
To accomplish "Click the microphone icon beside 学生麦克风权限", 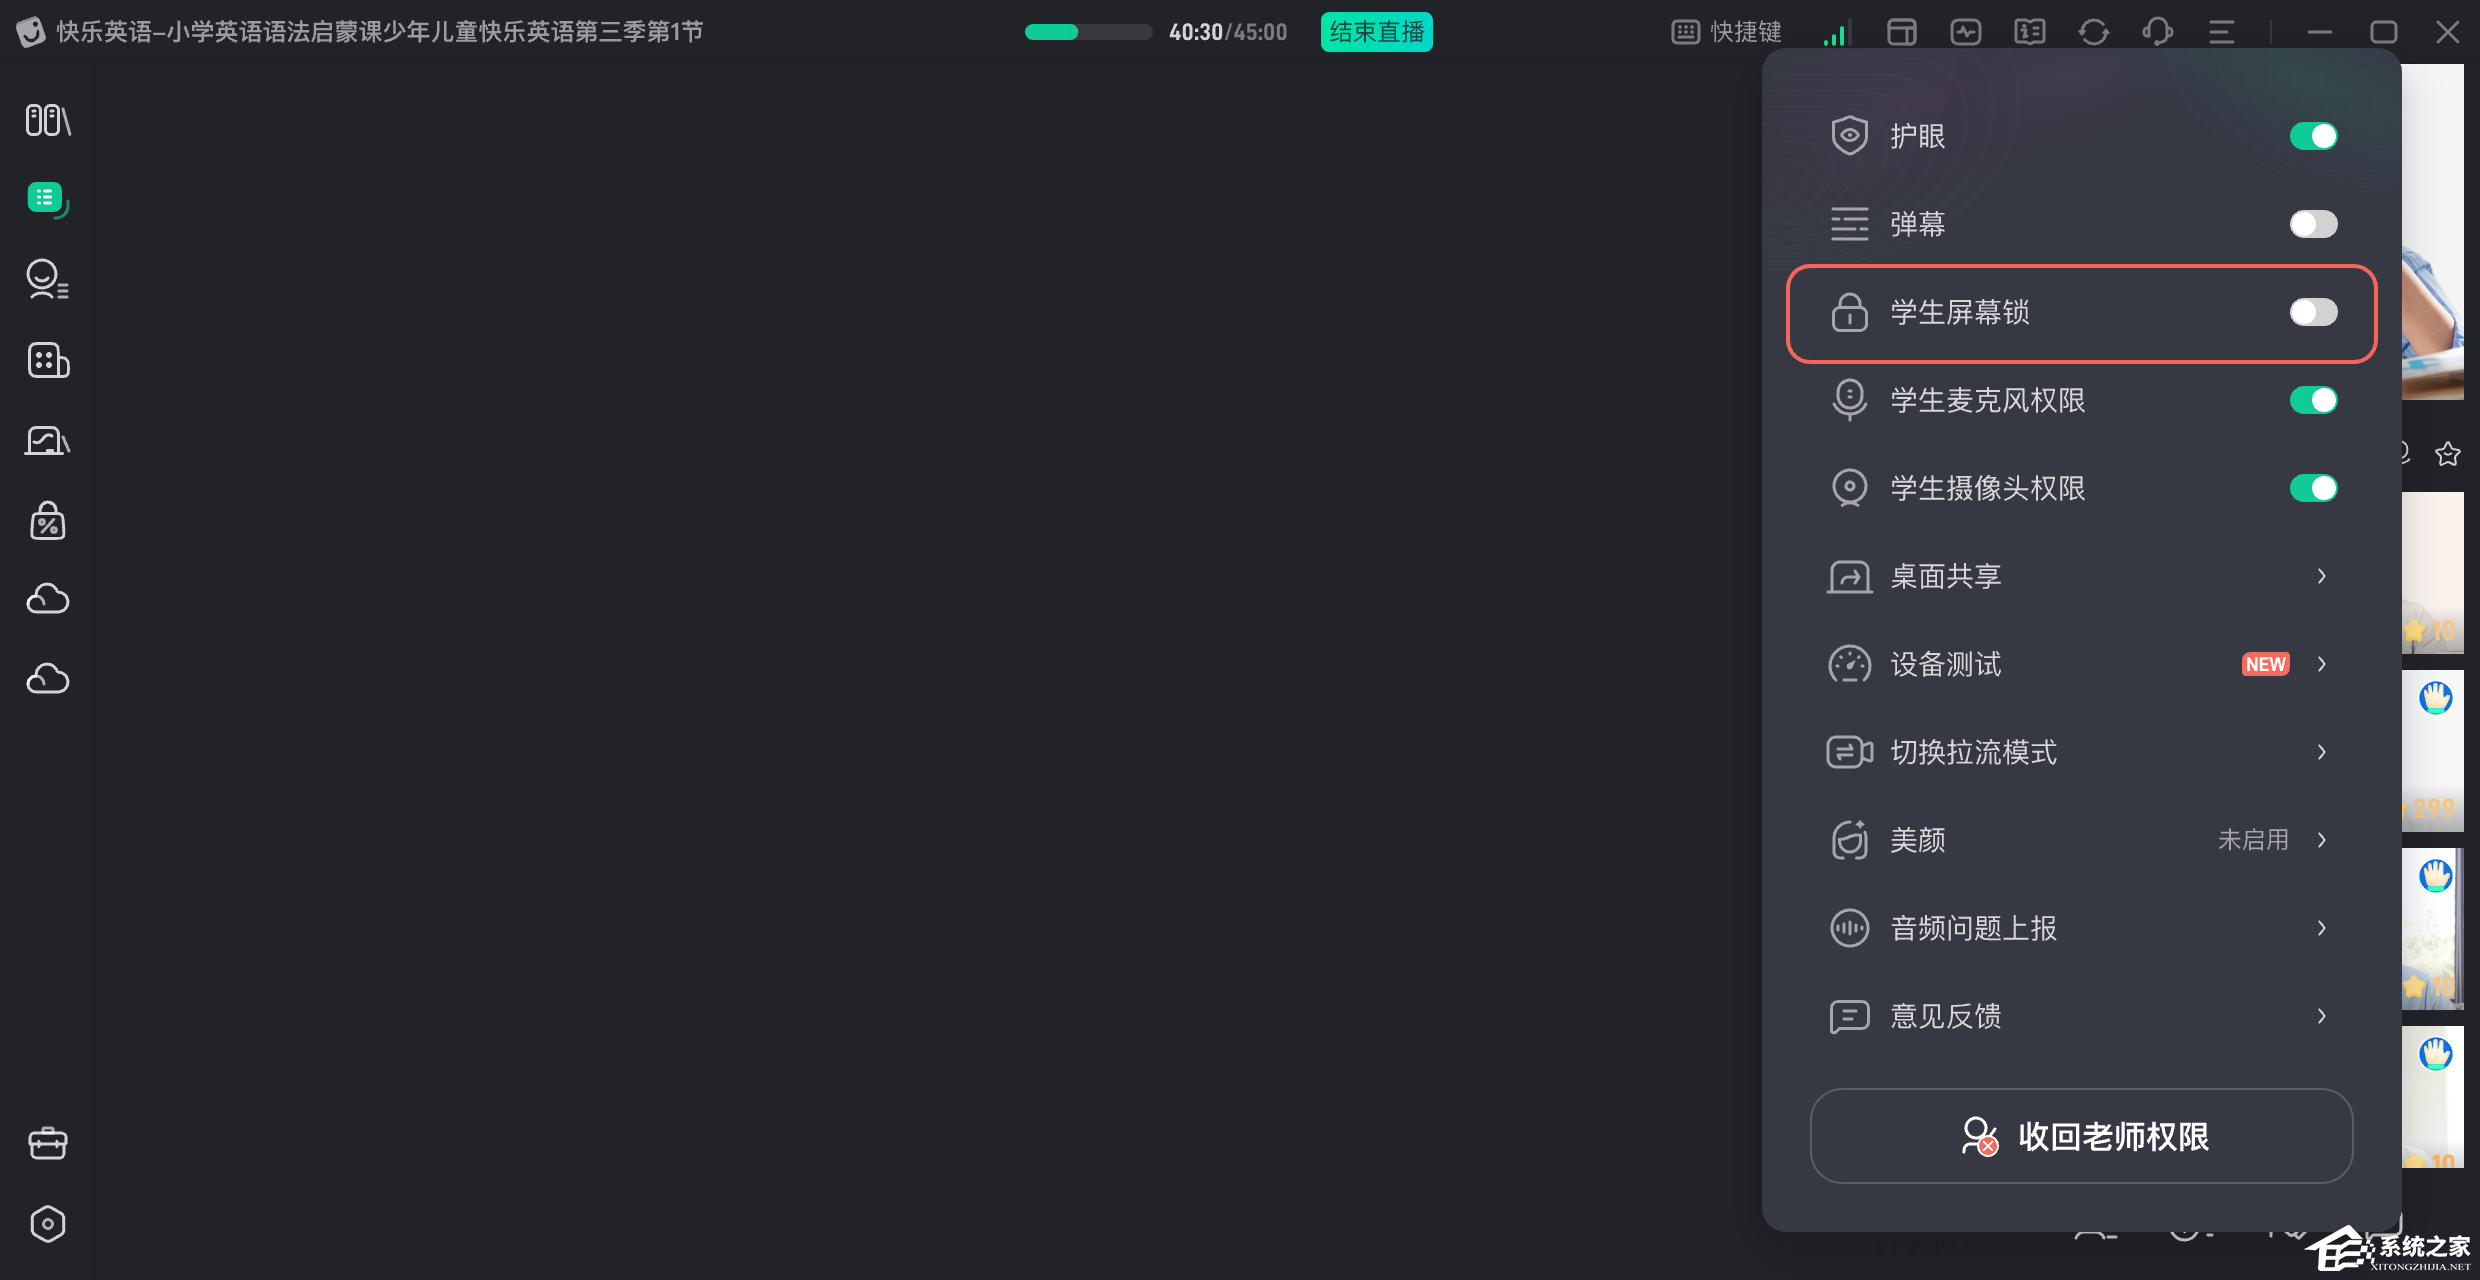I will (x=1849, y=400).
